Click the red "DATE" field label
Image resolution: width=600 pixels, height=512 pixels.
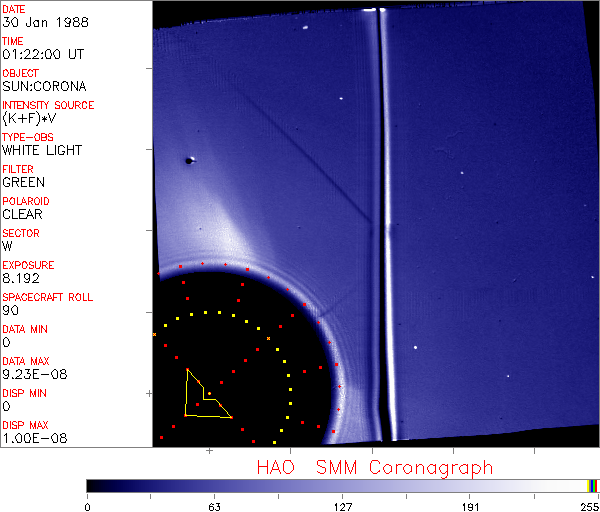tap(14, 9)
